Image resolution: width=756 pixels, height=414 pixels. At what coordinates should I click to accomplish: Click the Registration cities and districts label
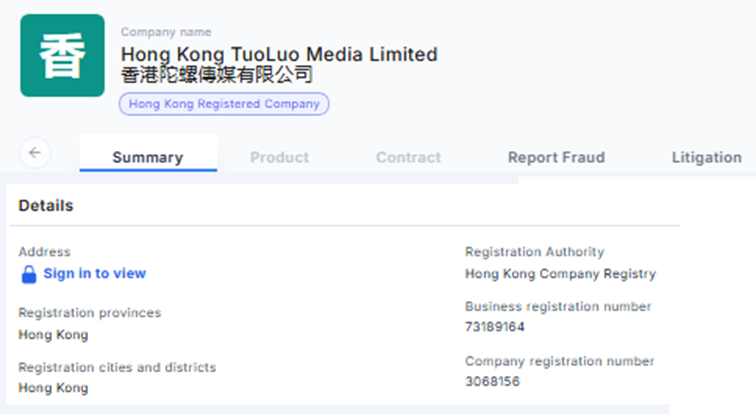(117, 367)
